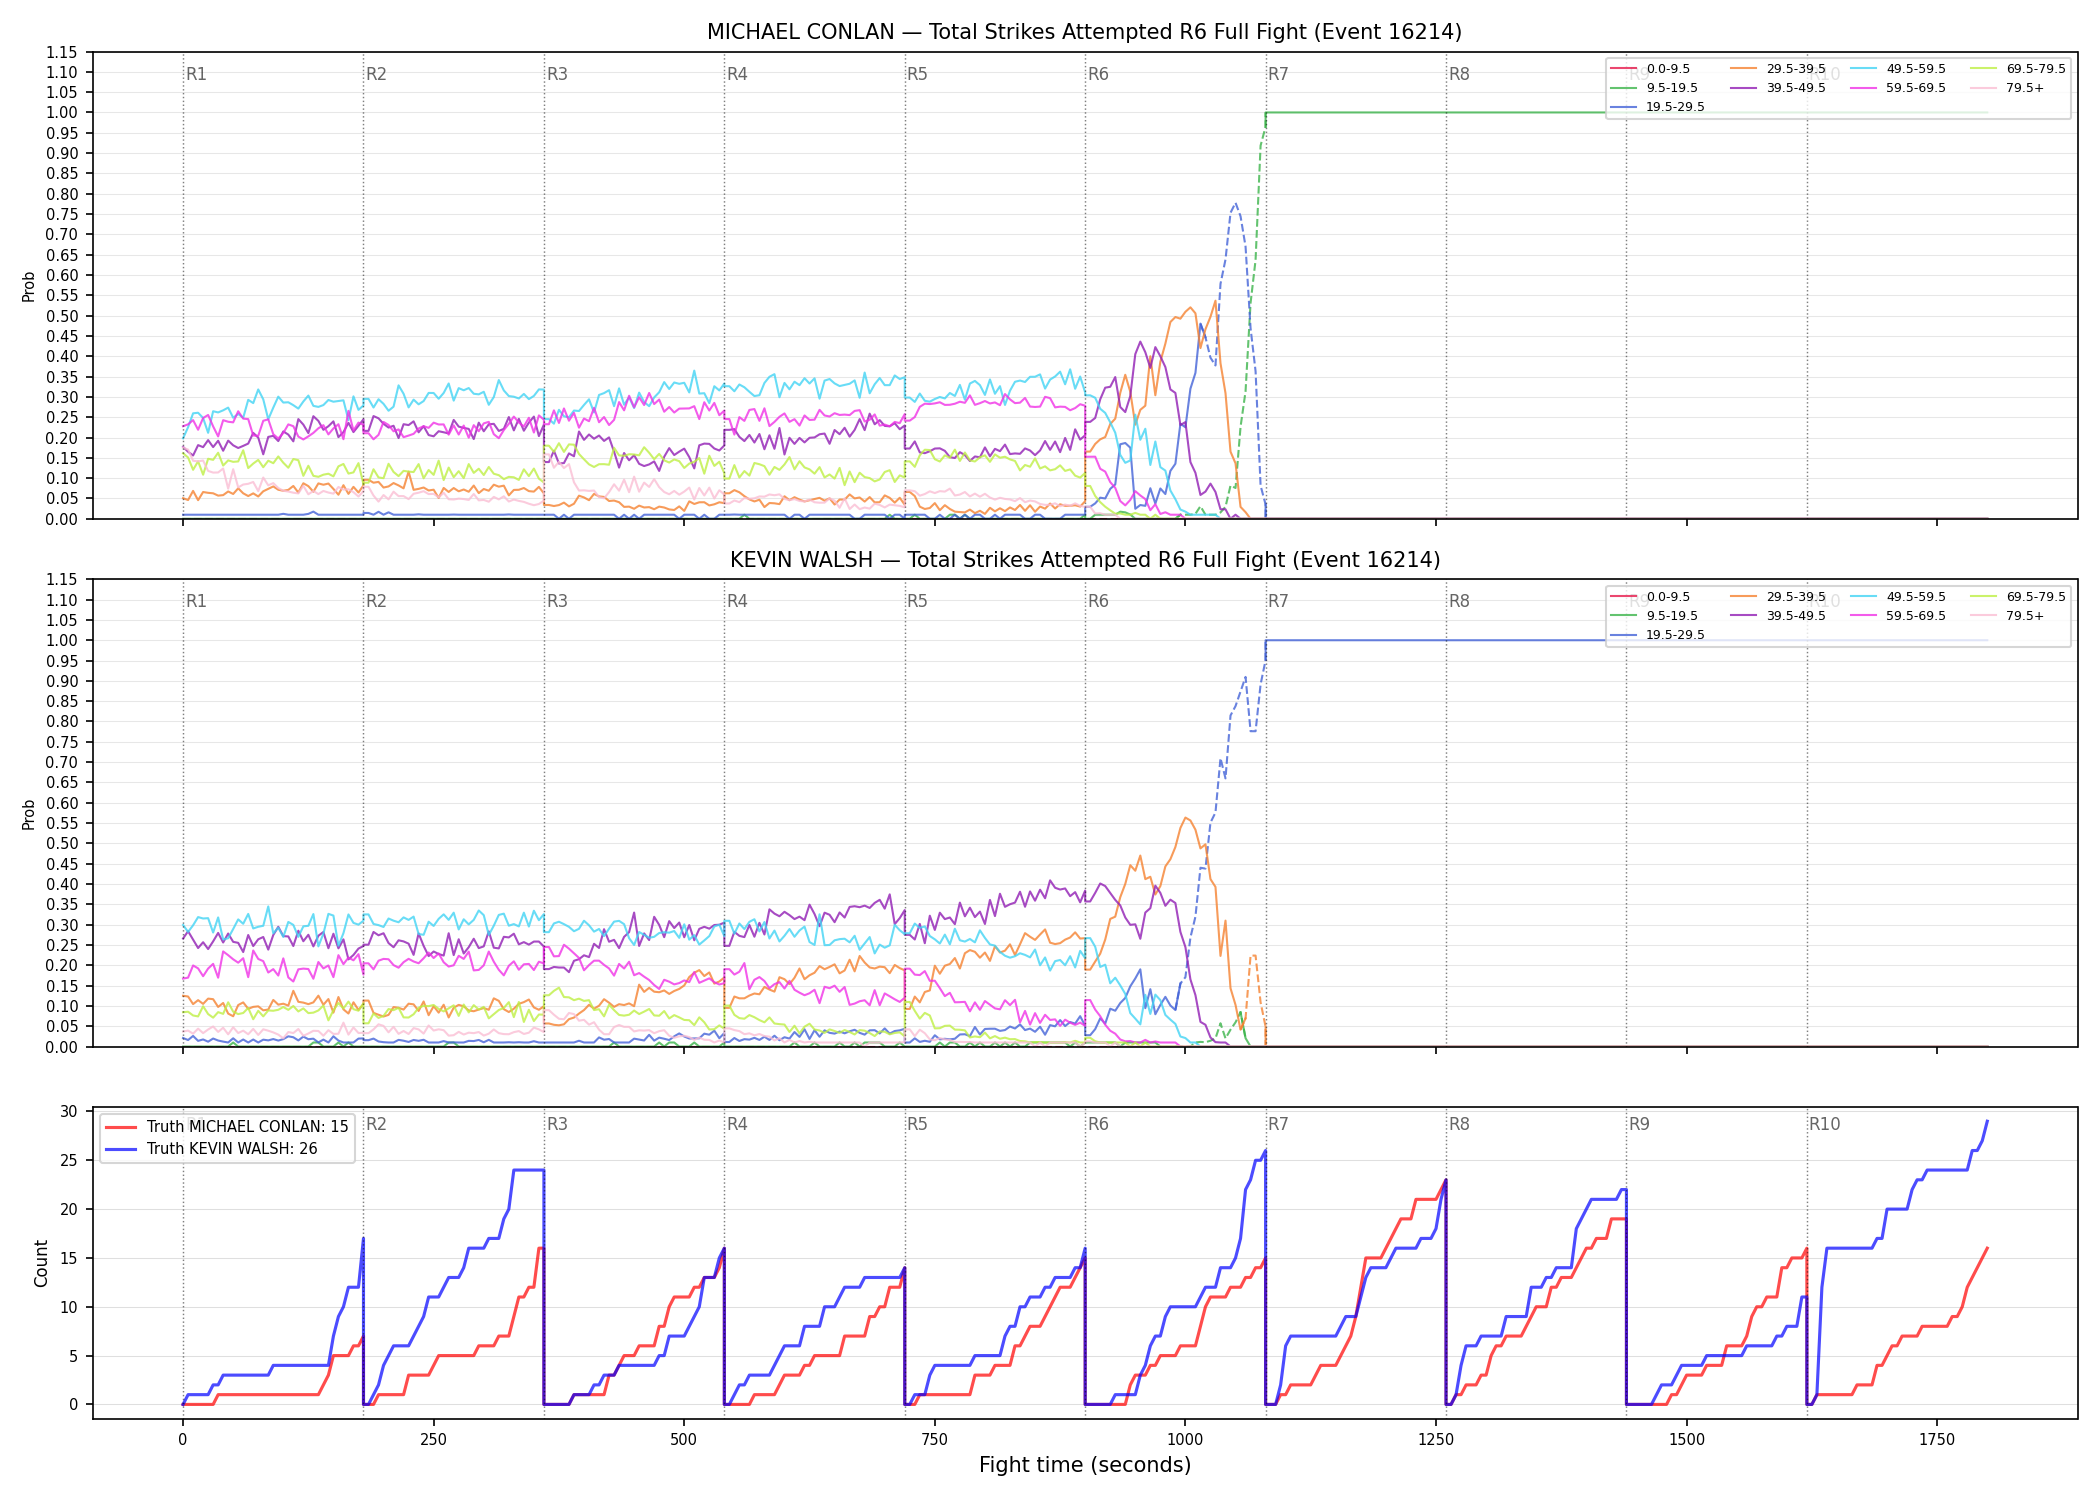Select the 69.5-79.5 legend entry in the Walsh chart
This screenshot has height=1500, width=2100.
pos(2018,597)
